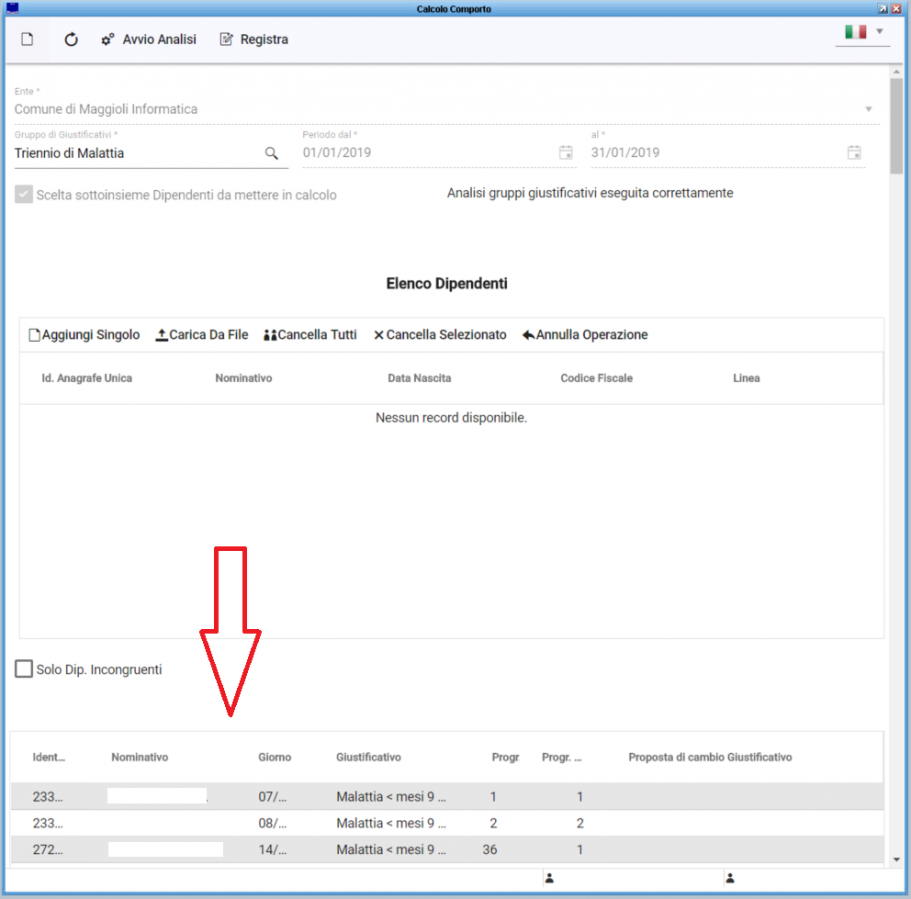Click the vertical scrollbar thumb

tap(896, 126)
